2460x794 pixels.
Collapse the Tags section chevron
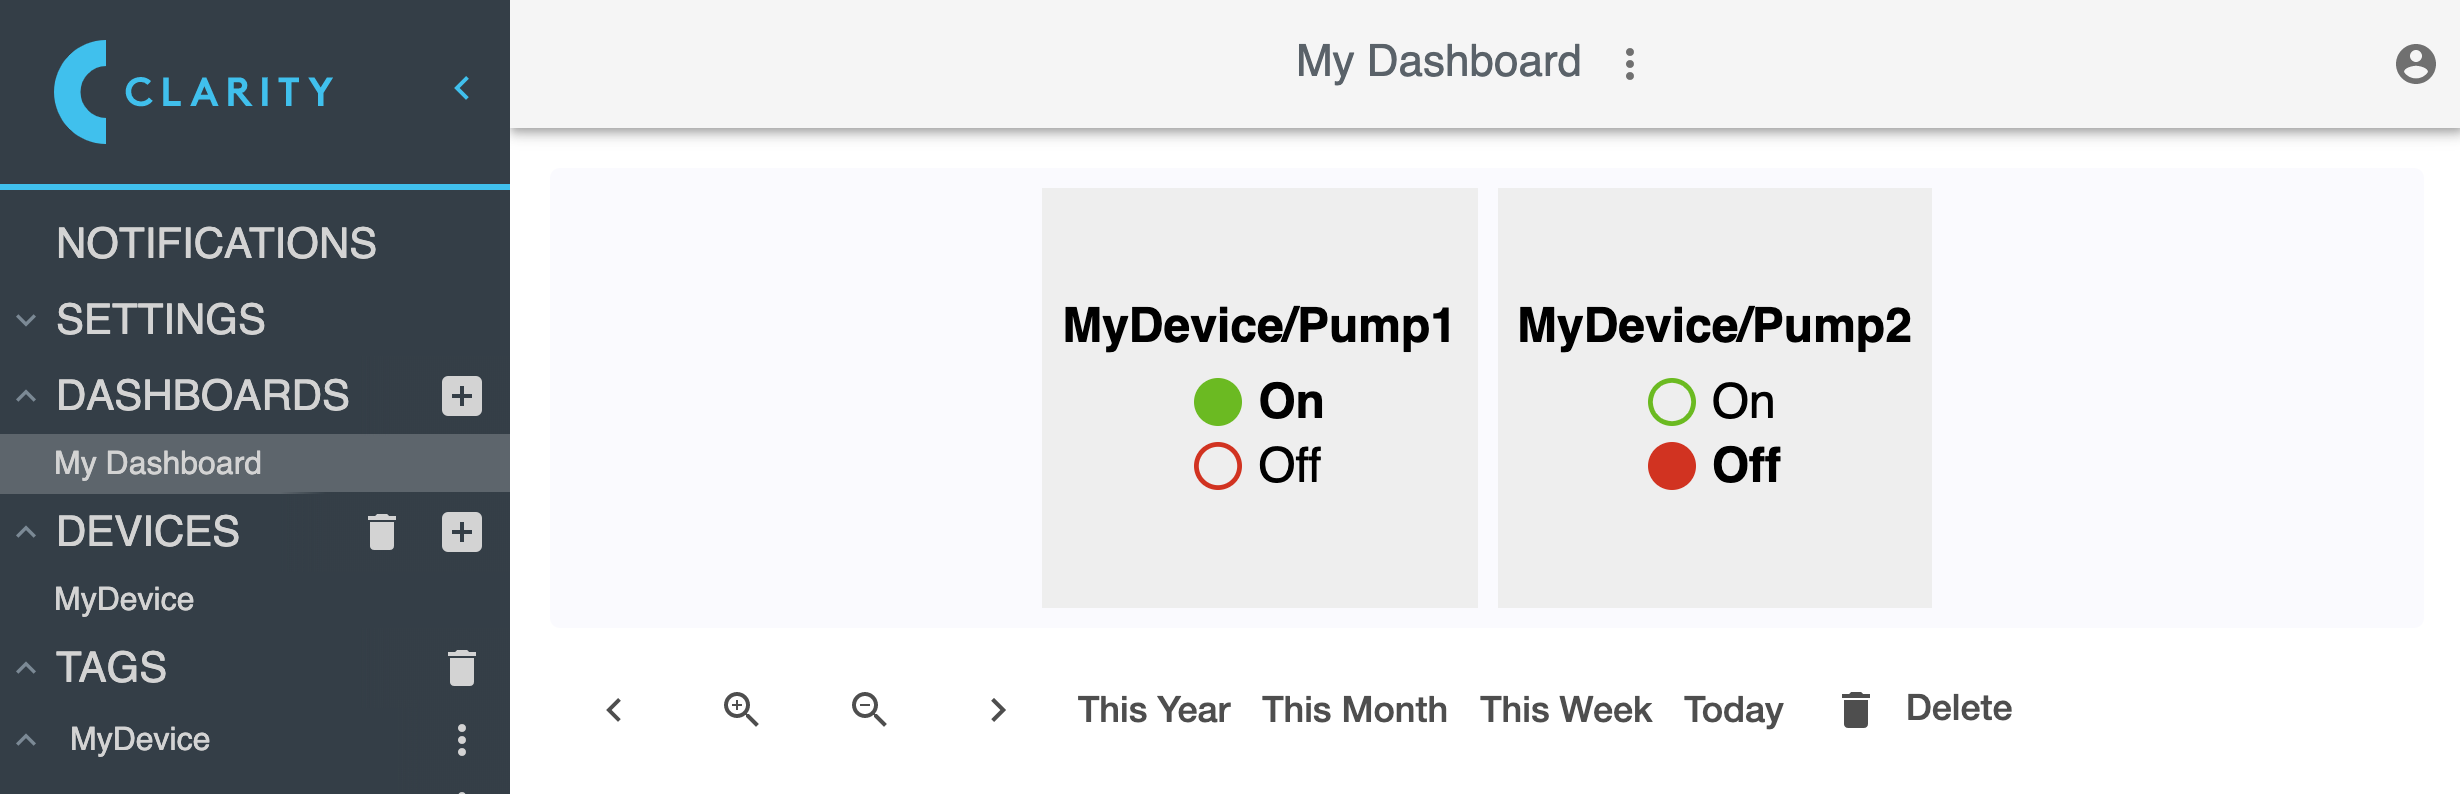(27, 668)
